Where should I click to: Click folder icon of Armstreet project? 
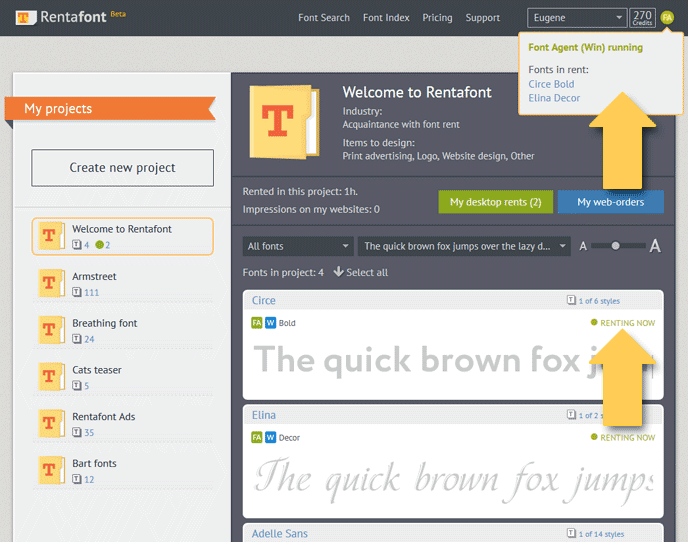(x=51, y=283)
